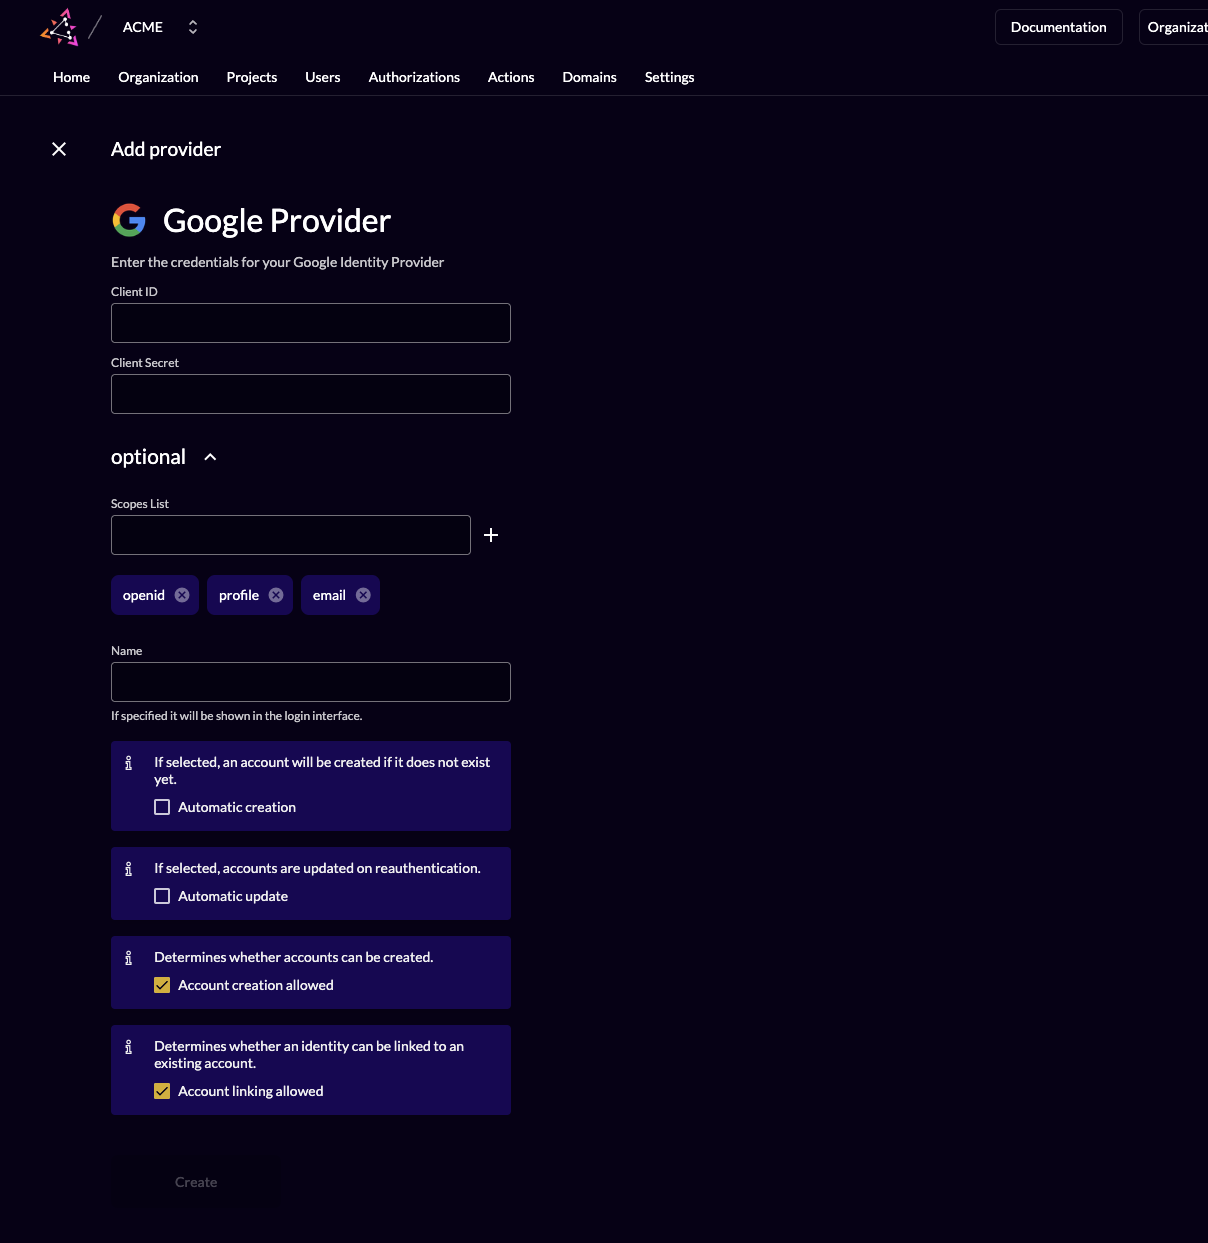This screenshot has width=1208, height=1243.
Task: Open the ACME organization switcher
Action: (192, 27)
